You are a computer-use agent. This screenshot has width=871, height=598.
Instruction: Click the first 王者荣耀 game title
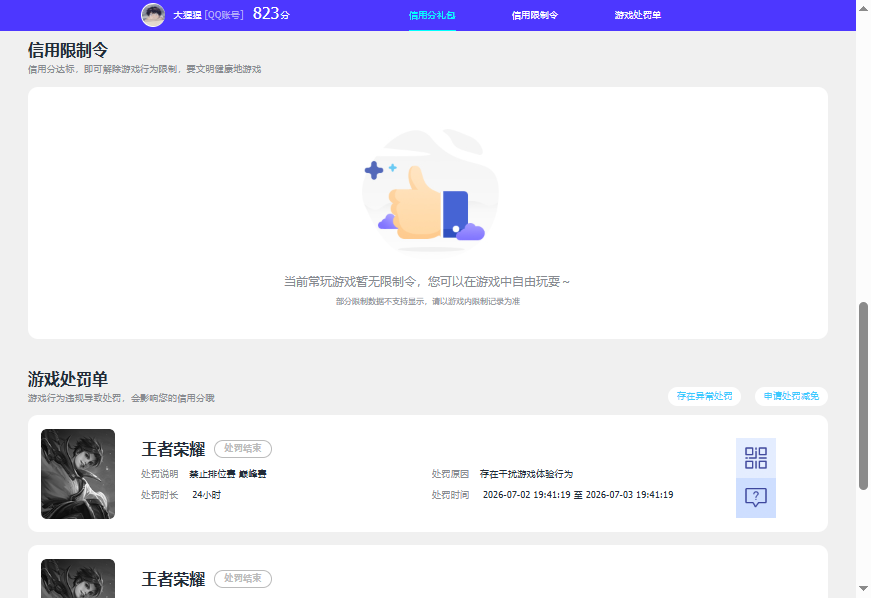(x=173, y=449)
